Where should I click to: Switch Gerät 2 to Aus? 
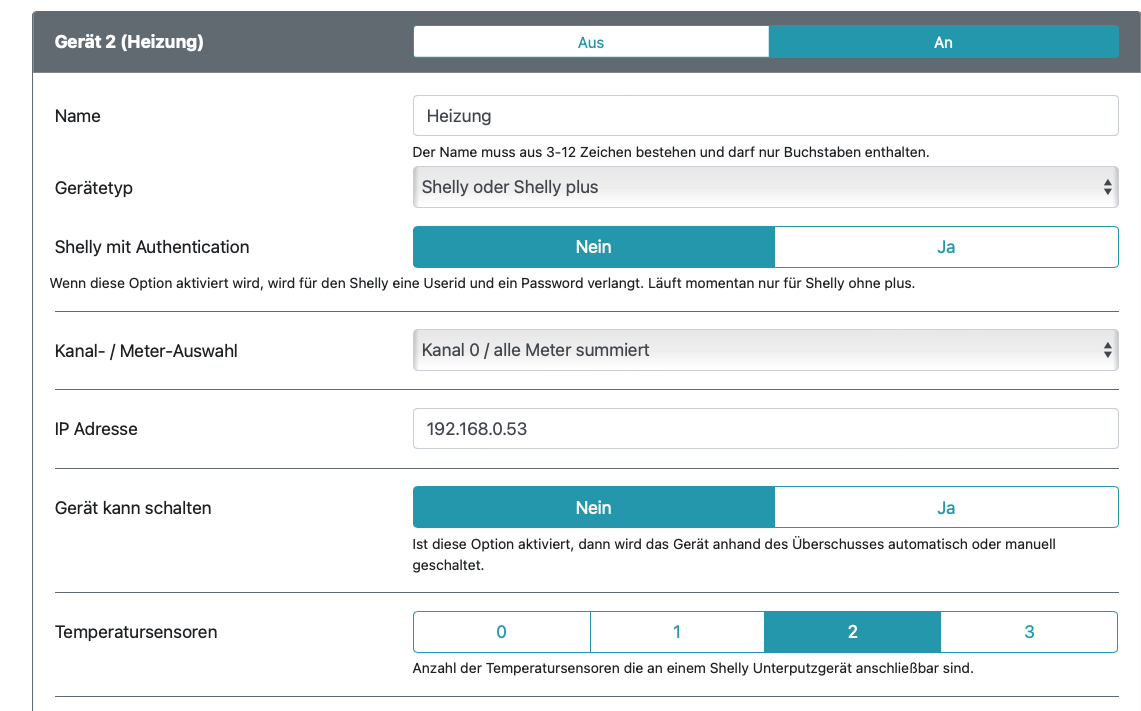pos(591,42)
